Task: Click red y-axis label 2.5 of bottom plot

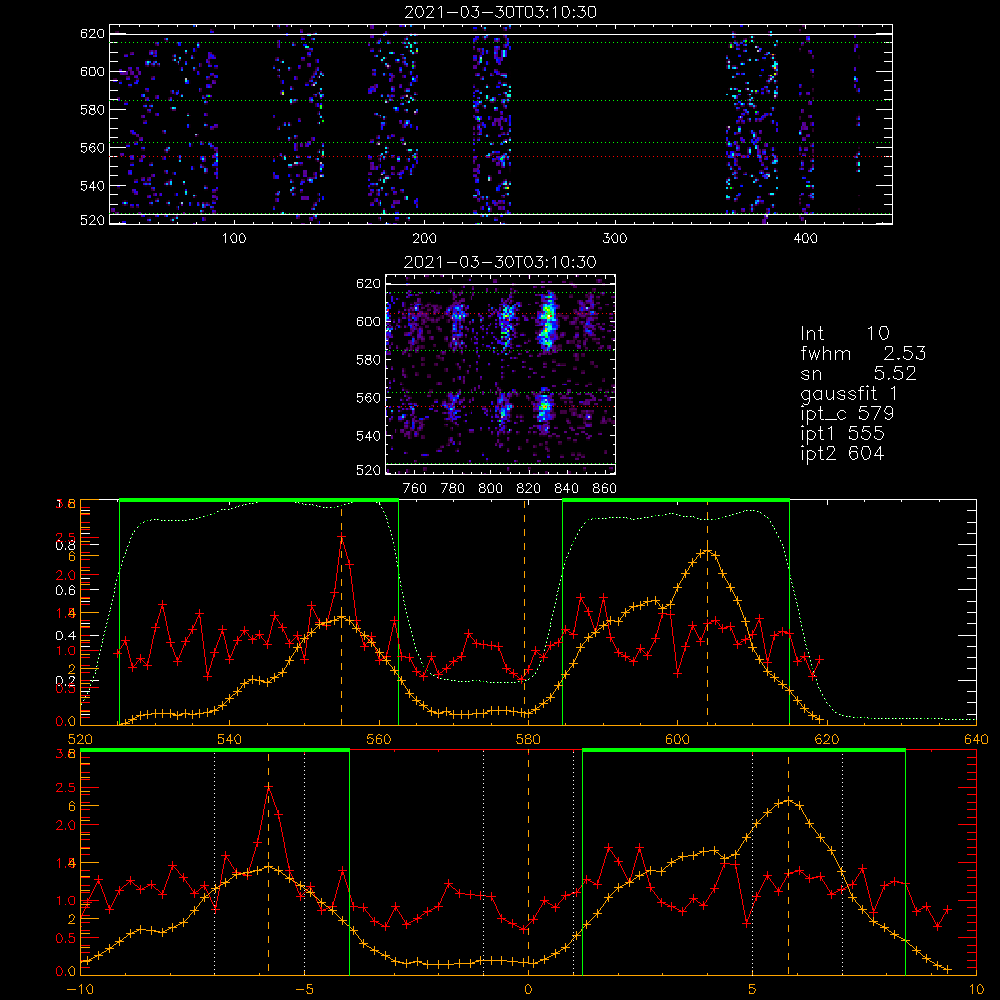Action: [x=66, y=788]
